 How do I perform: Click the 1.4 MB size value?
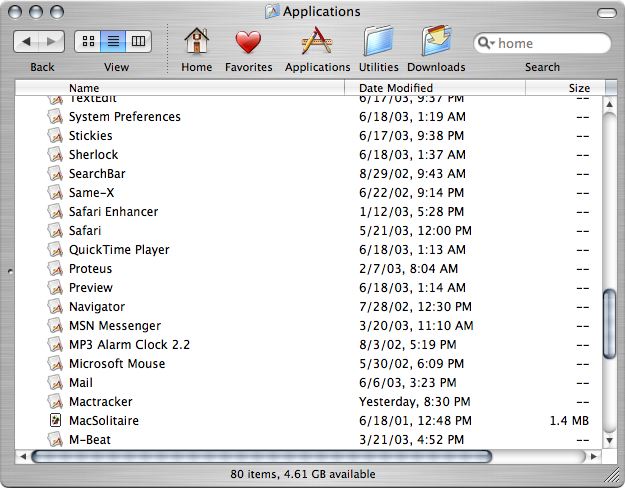[x=569, y=421]
